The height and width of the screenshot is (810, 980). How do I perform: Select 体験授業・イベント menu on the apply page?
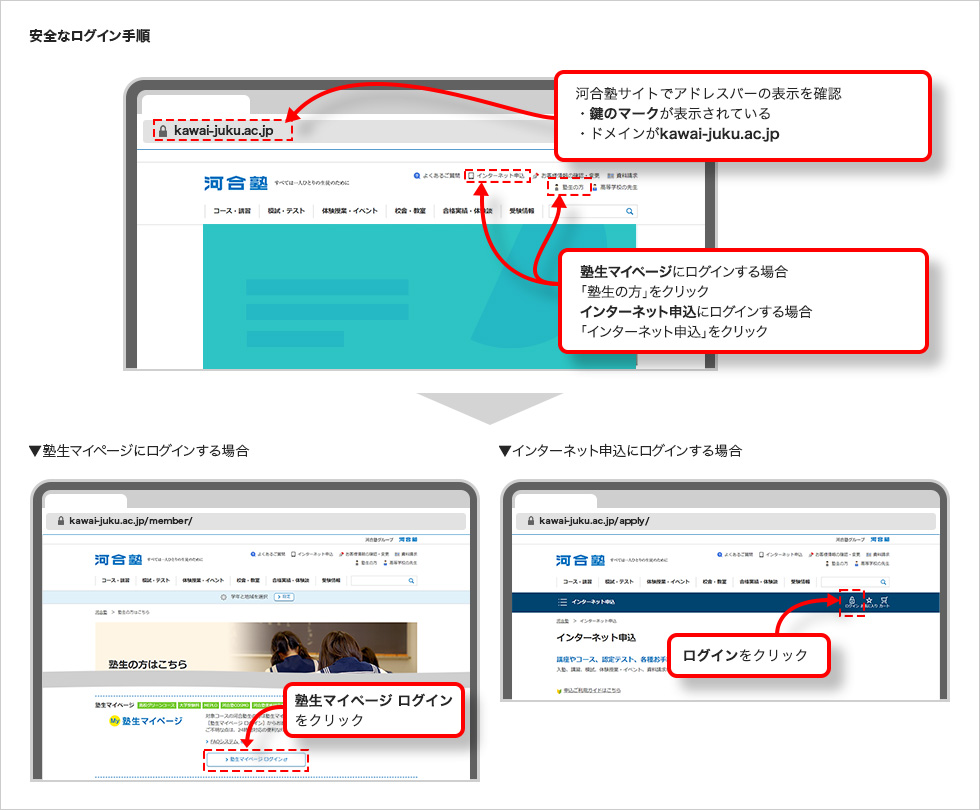[668, 582]
